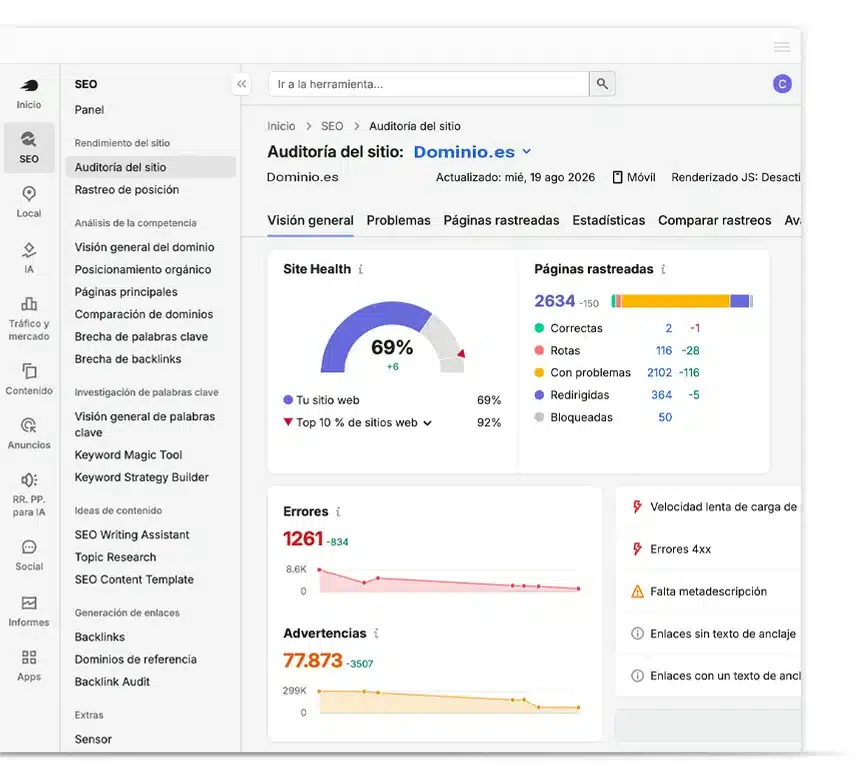
Task: Click the Móvil device icon
Action: point(617,177)
